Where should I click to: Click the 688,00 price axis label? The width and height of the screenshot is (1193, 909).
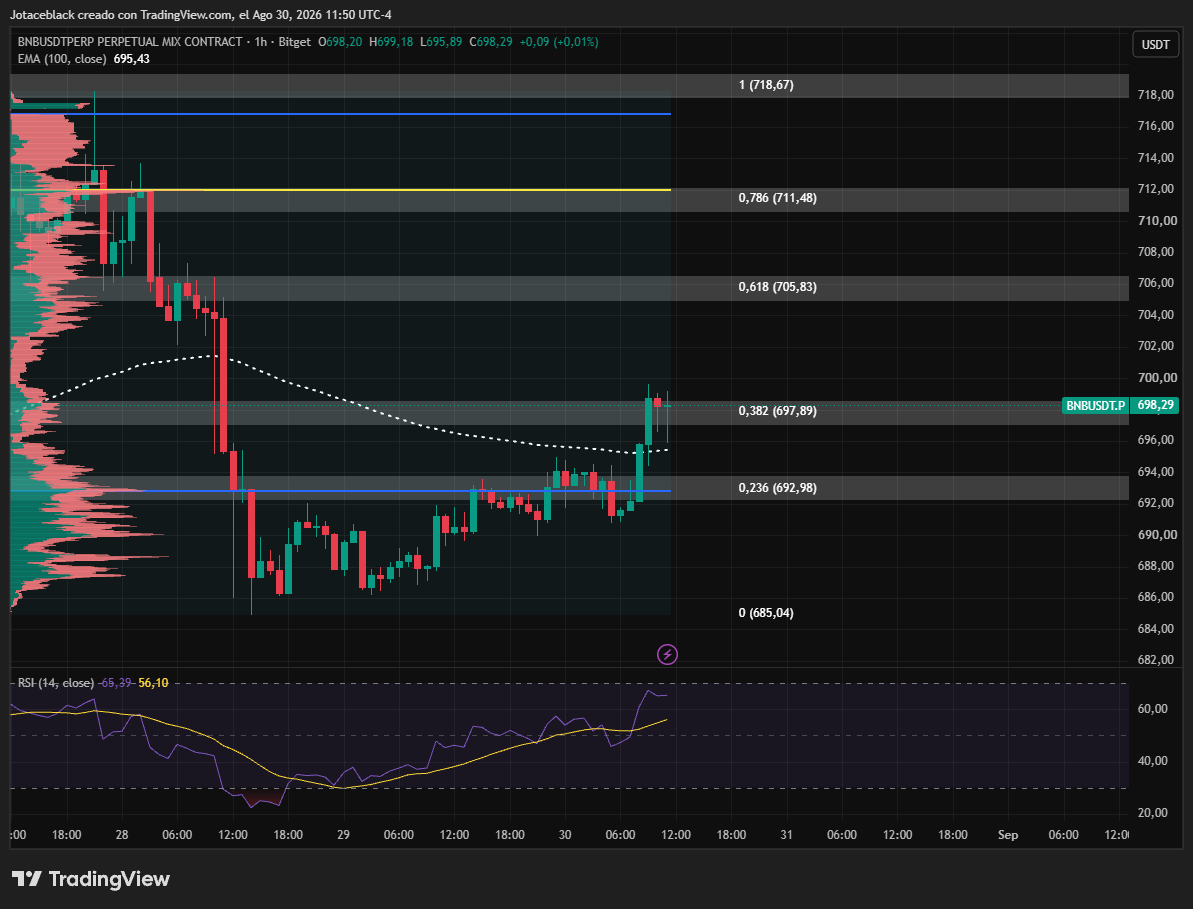point(1155,566)
